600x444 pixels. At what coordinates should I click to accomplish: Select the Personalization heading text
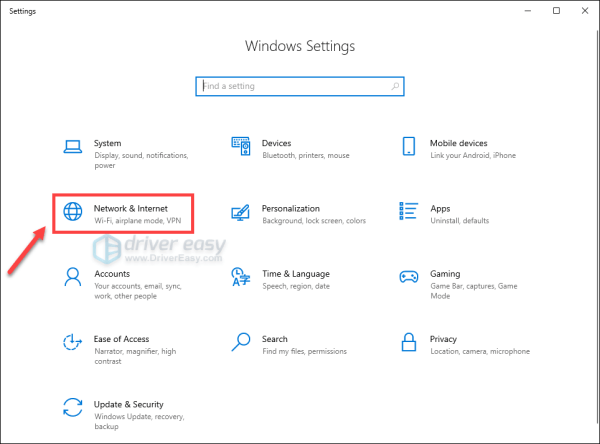tap(290, 208)
